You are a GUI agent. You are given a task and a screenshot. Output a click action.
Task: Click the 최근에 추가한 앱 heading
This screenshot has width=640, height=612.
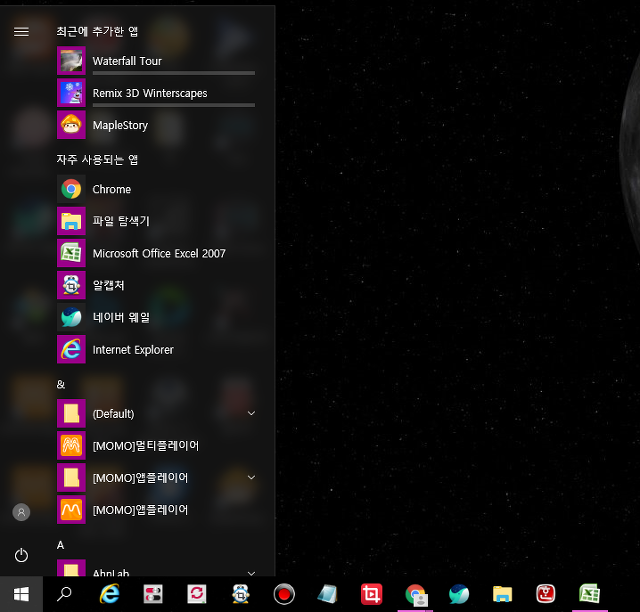(x=97, y=31)
